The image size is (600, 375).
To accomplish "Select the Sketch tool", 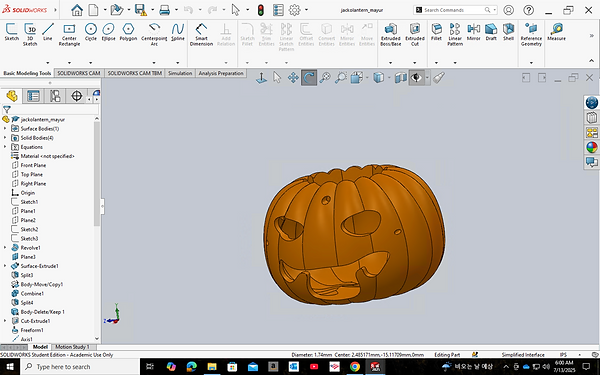I will (11, 31).
